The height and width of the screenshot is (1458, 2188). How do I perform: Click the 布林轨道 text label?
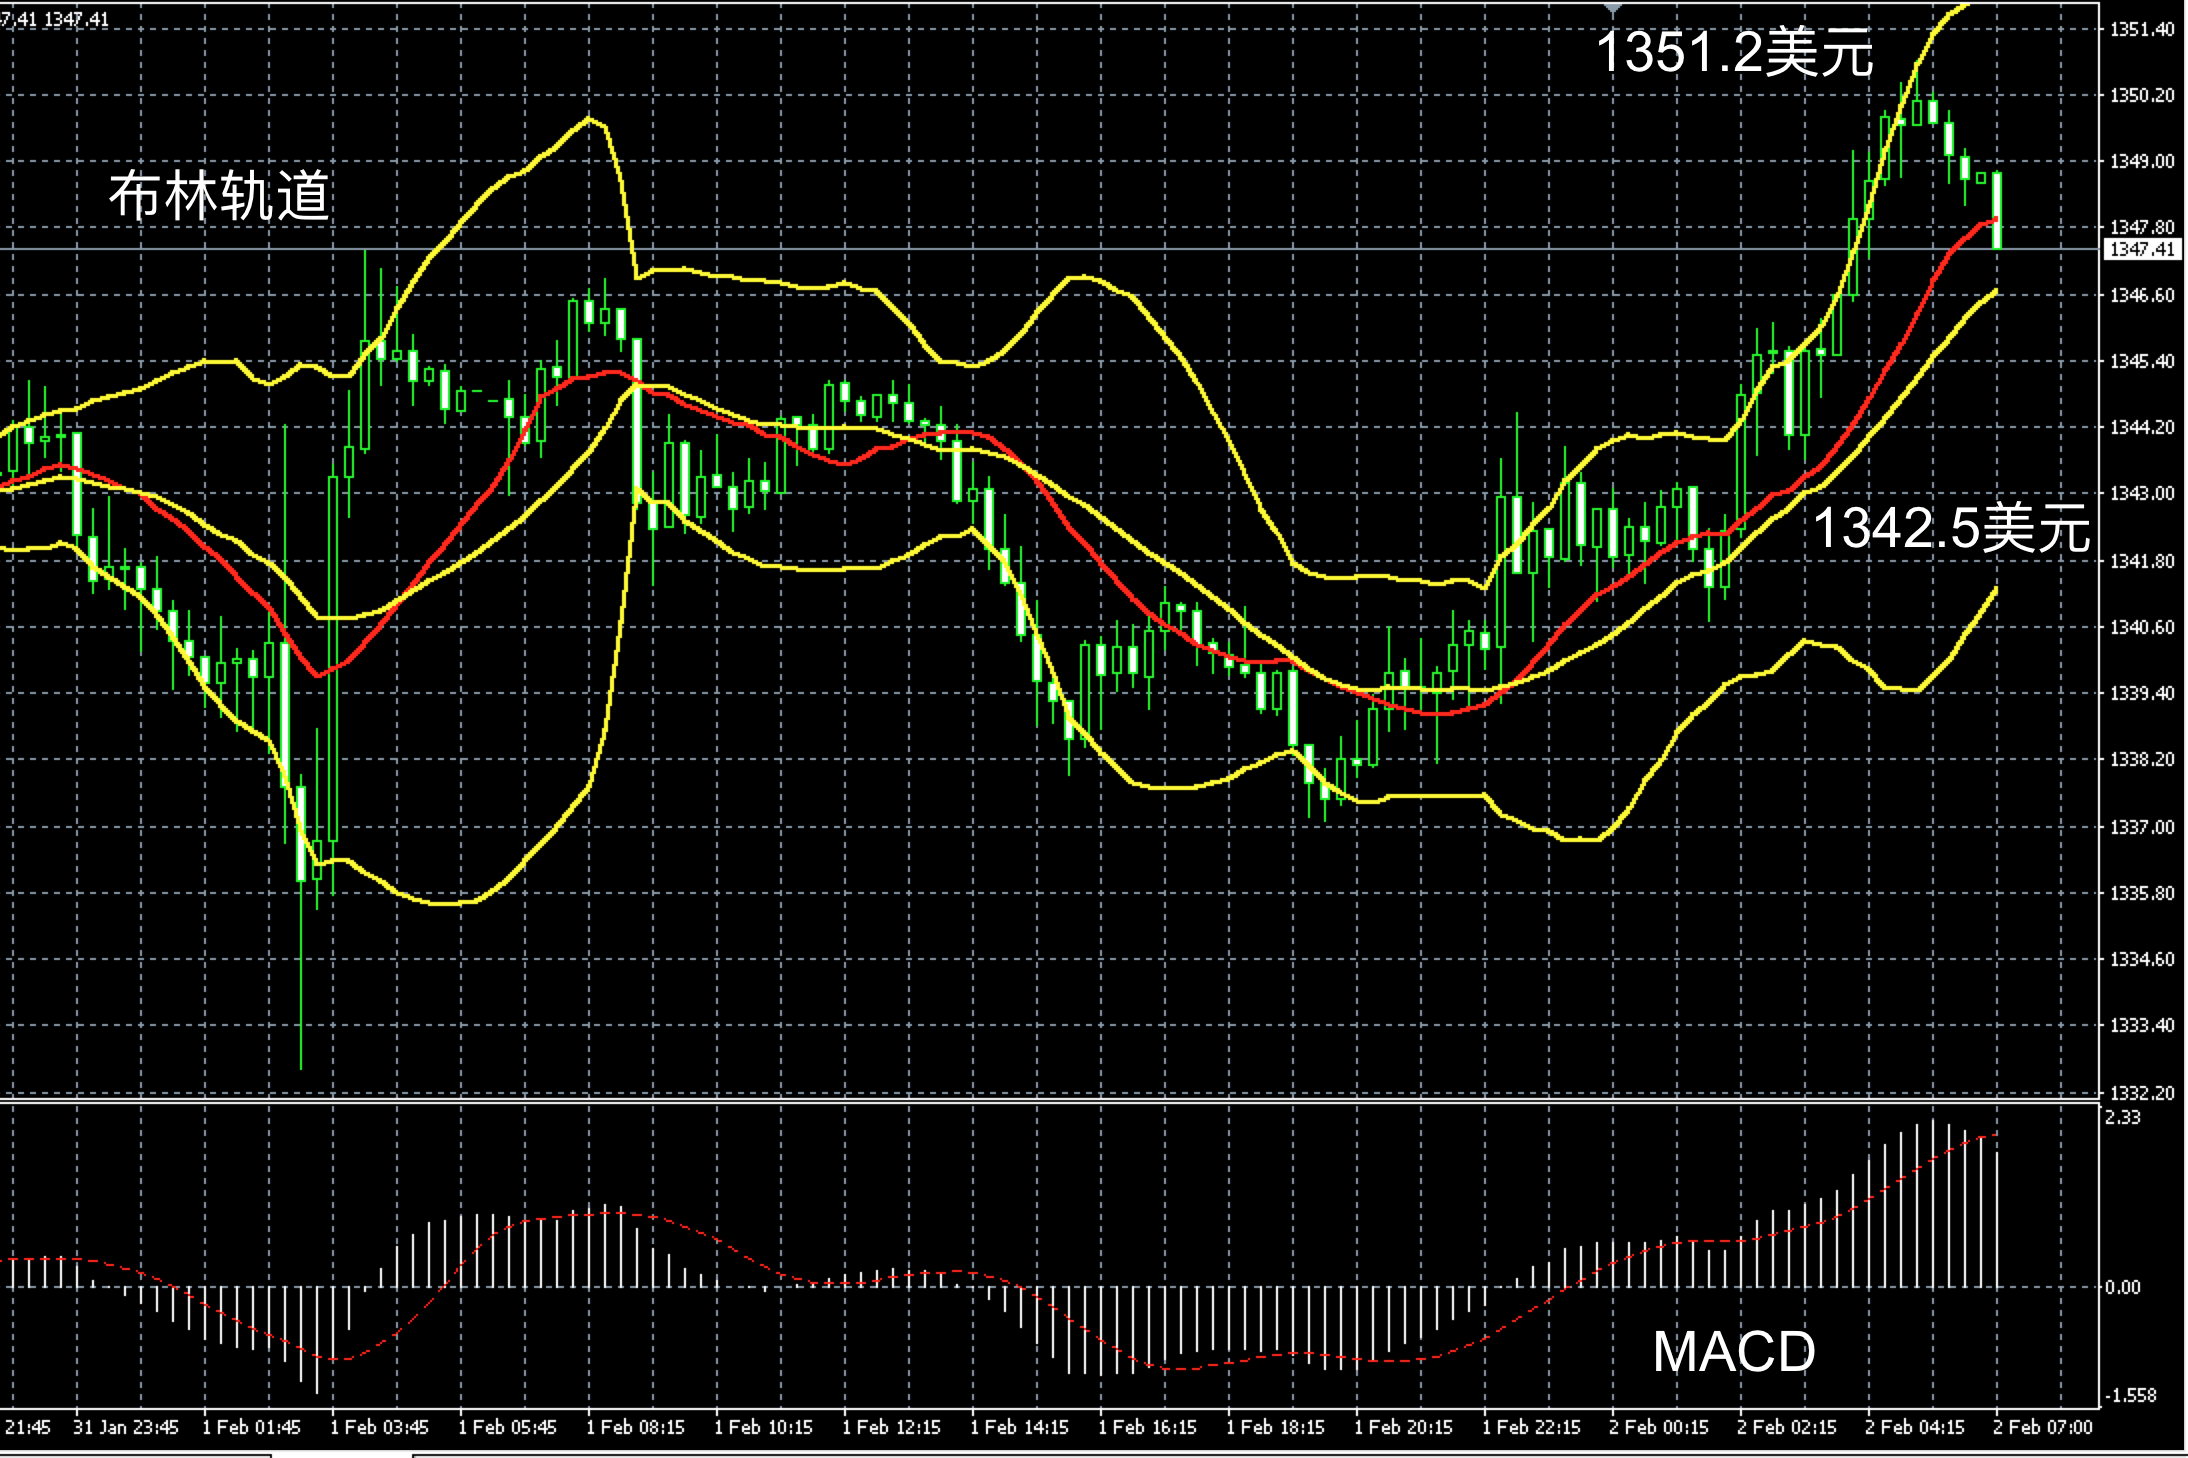[219, 195]
